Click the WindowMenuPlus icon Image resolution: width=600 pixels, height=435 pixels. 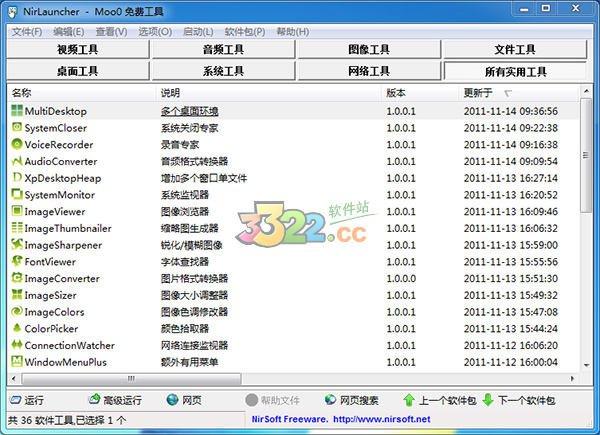pos(17,362)
